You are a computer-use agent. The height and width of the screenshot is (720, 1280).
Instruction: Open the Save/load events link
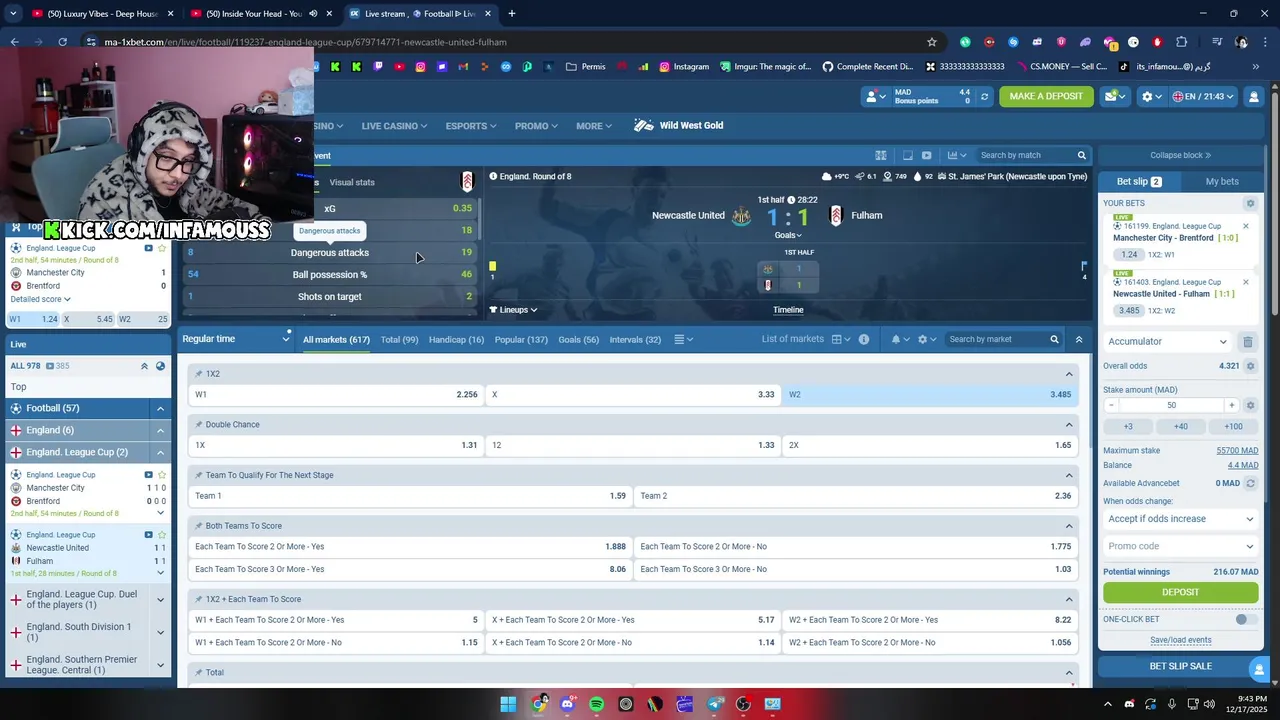[1180, 640]
